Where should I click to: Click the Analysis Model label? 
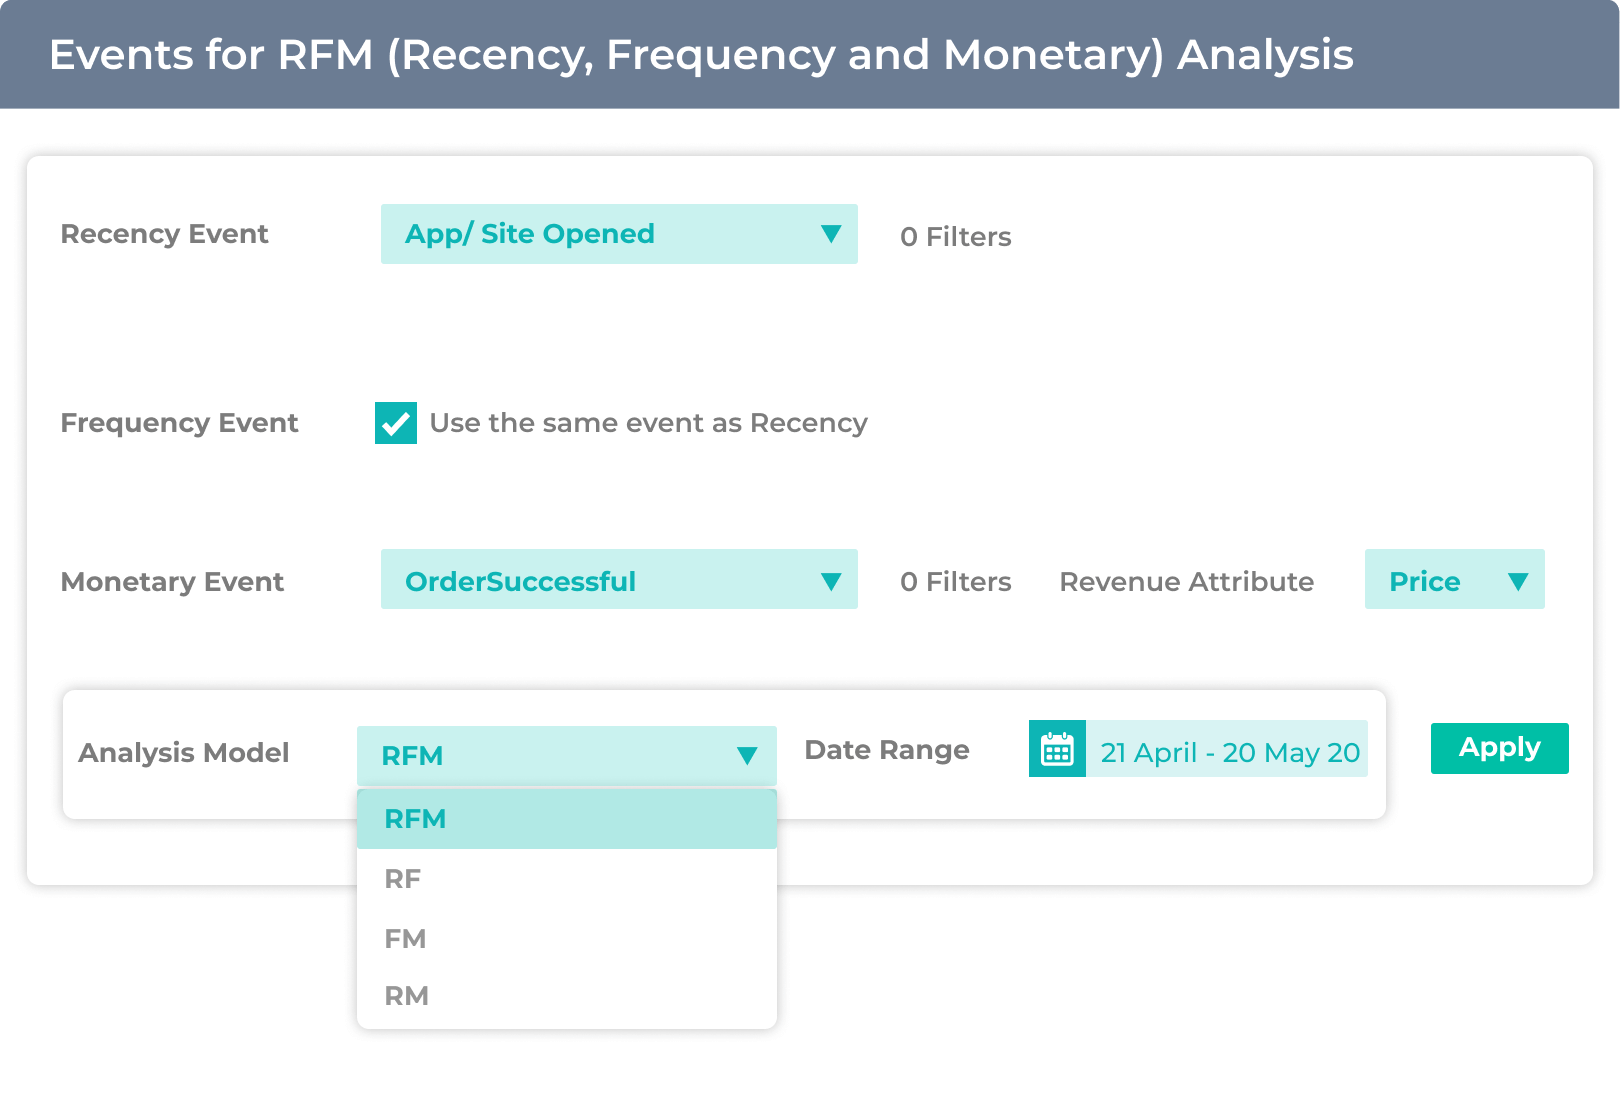184,753
